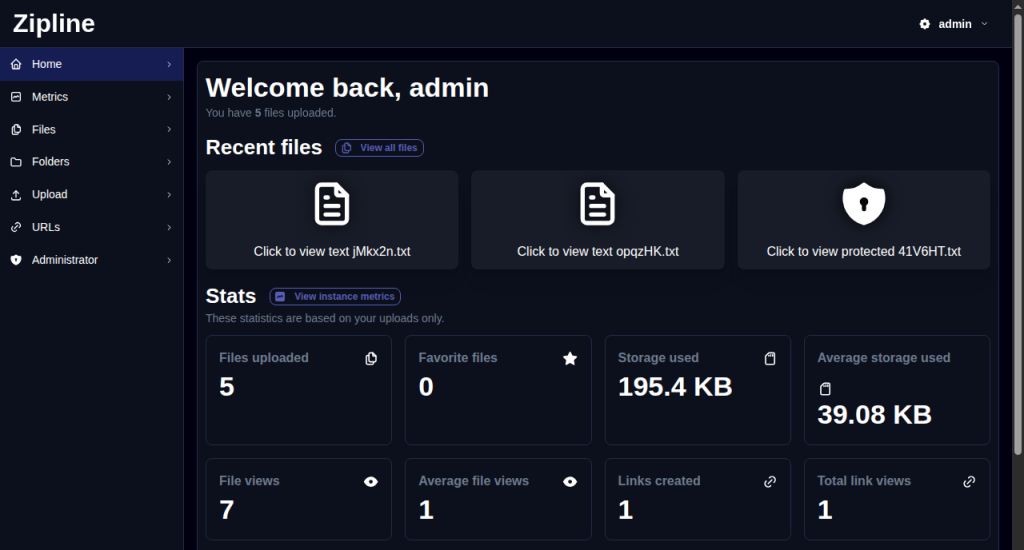
Task: Open the text file jMkx2n.txt card
Action: pos(332,220)
